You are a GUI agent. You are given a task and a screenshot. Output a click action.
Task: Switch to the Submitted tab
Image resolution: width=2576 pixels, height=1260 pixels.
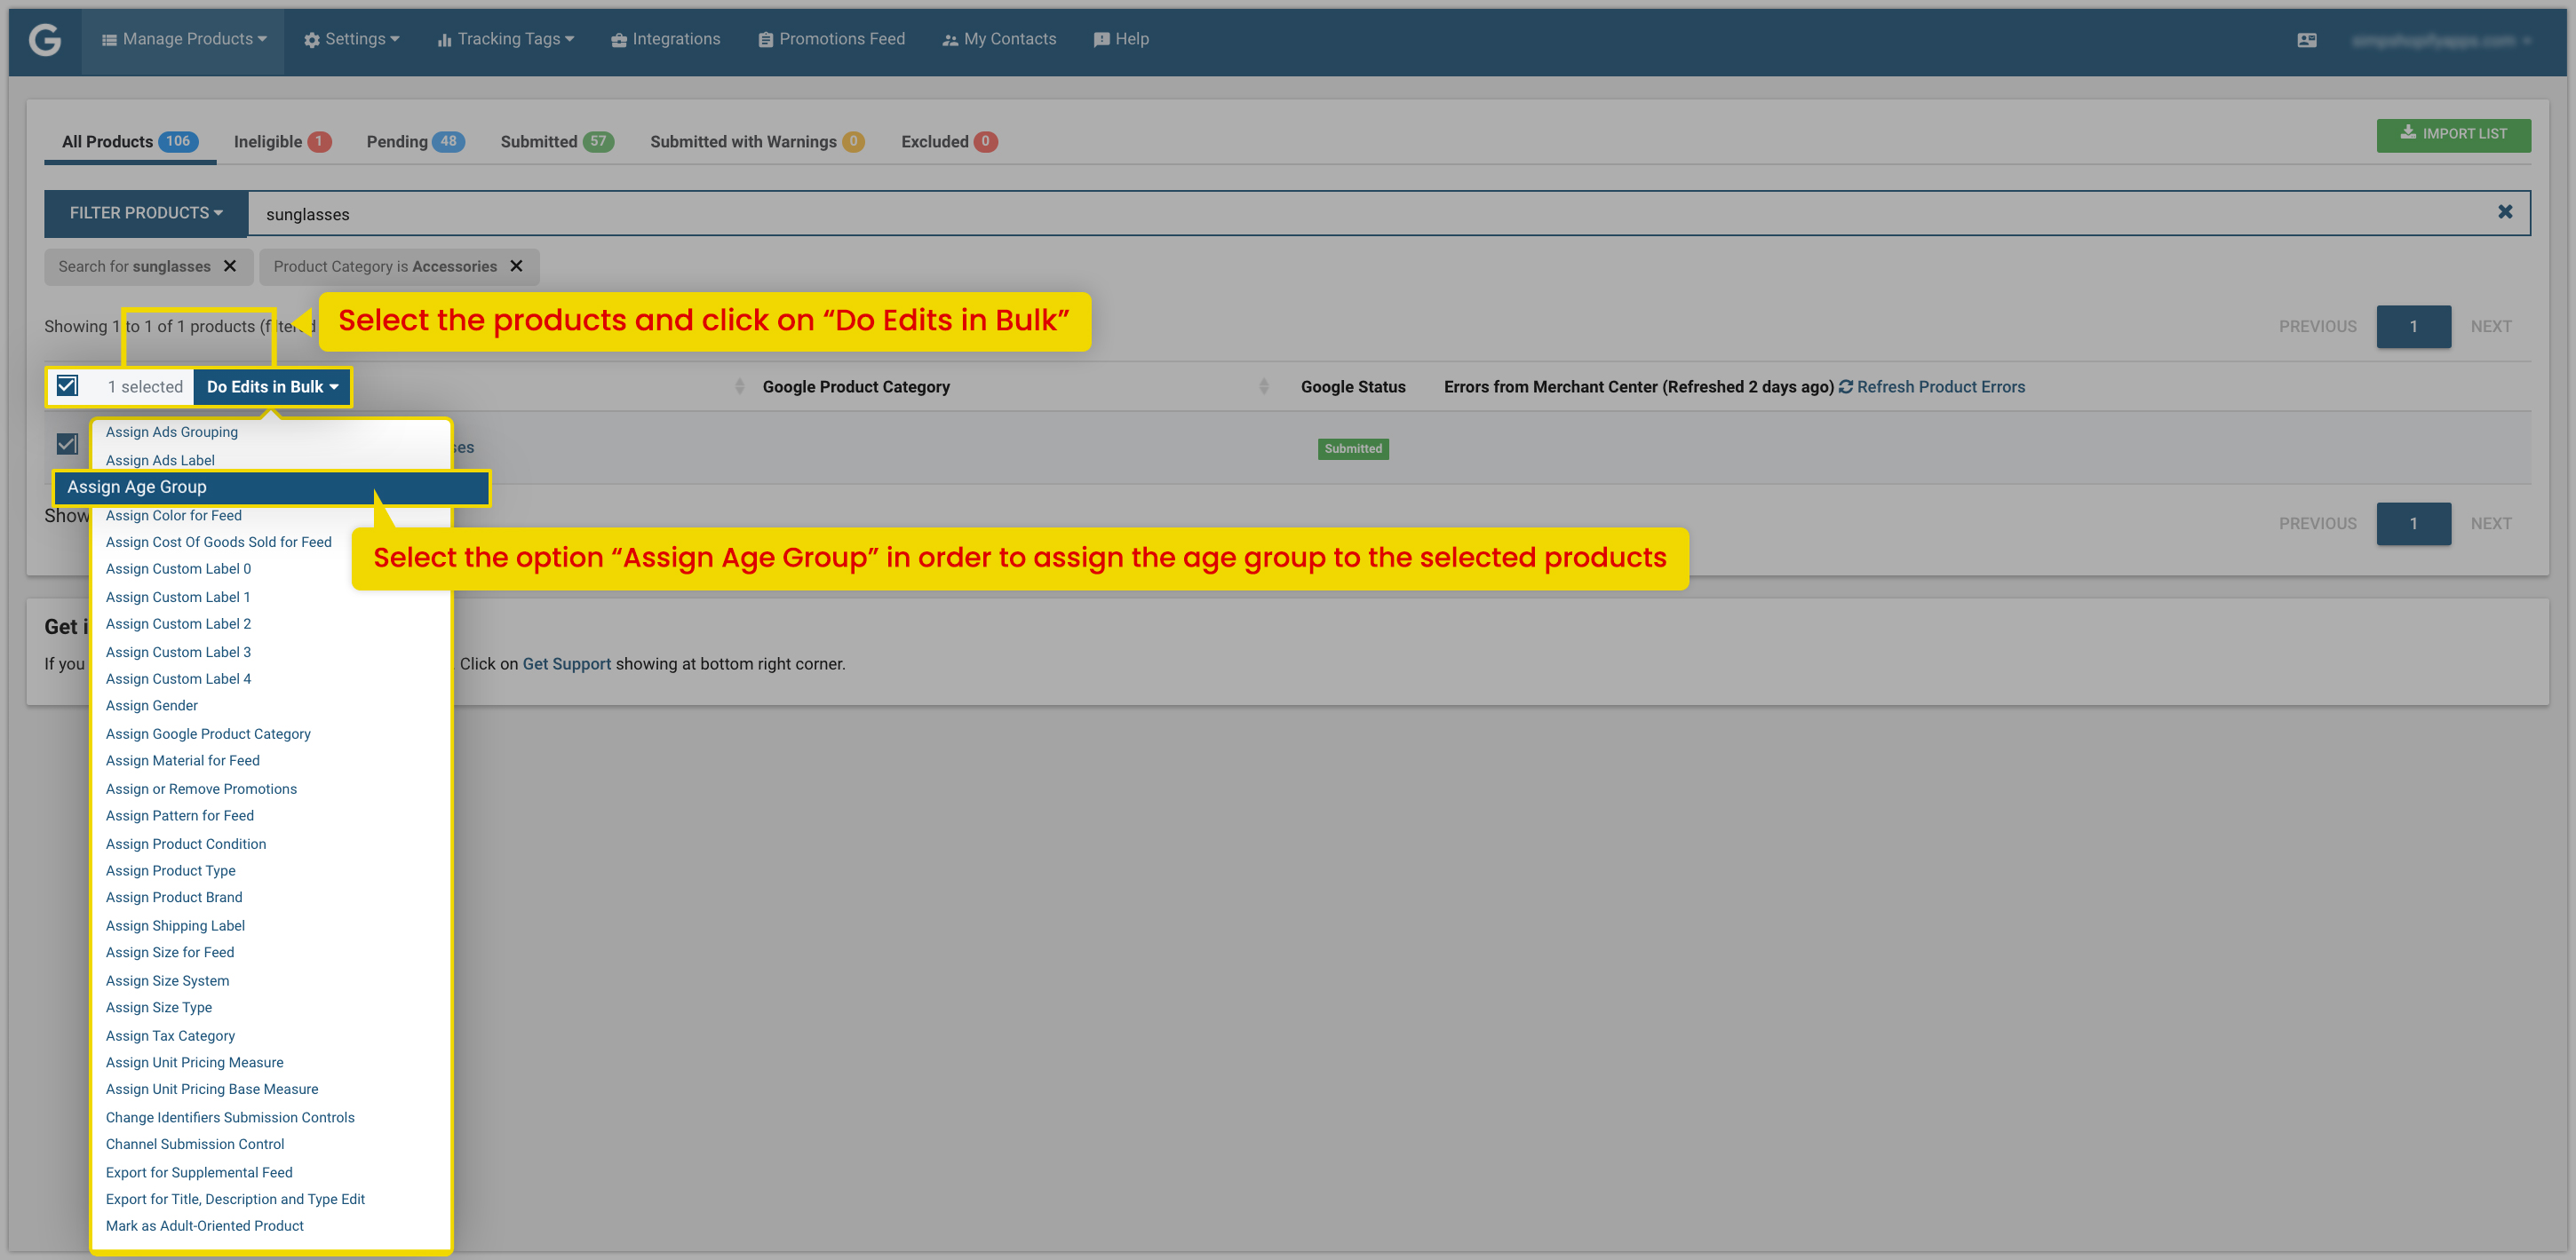pyautogui.click(x=557, y=141)
